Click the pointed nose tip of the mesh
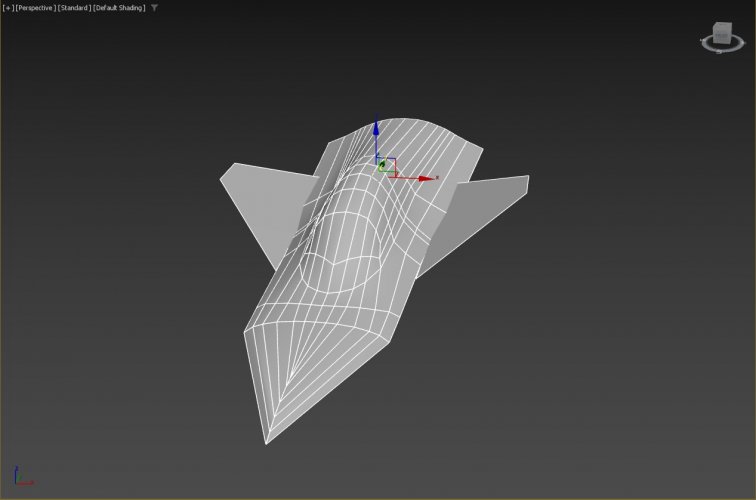The width and height of the screenshot is (756, 500). [266, 441]
